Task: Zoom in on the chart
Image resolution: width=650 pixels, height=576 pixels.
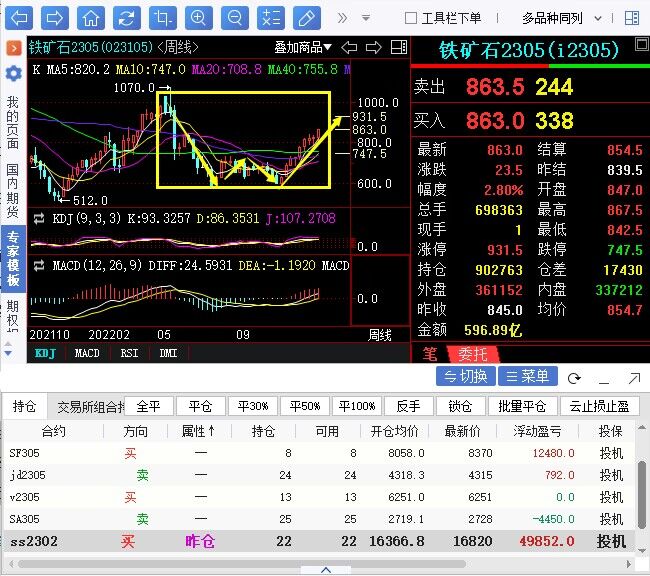Action: pos(198,18)
